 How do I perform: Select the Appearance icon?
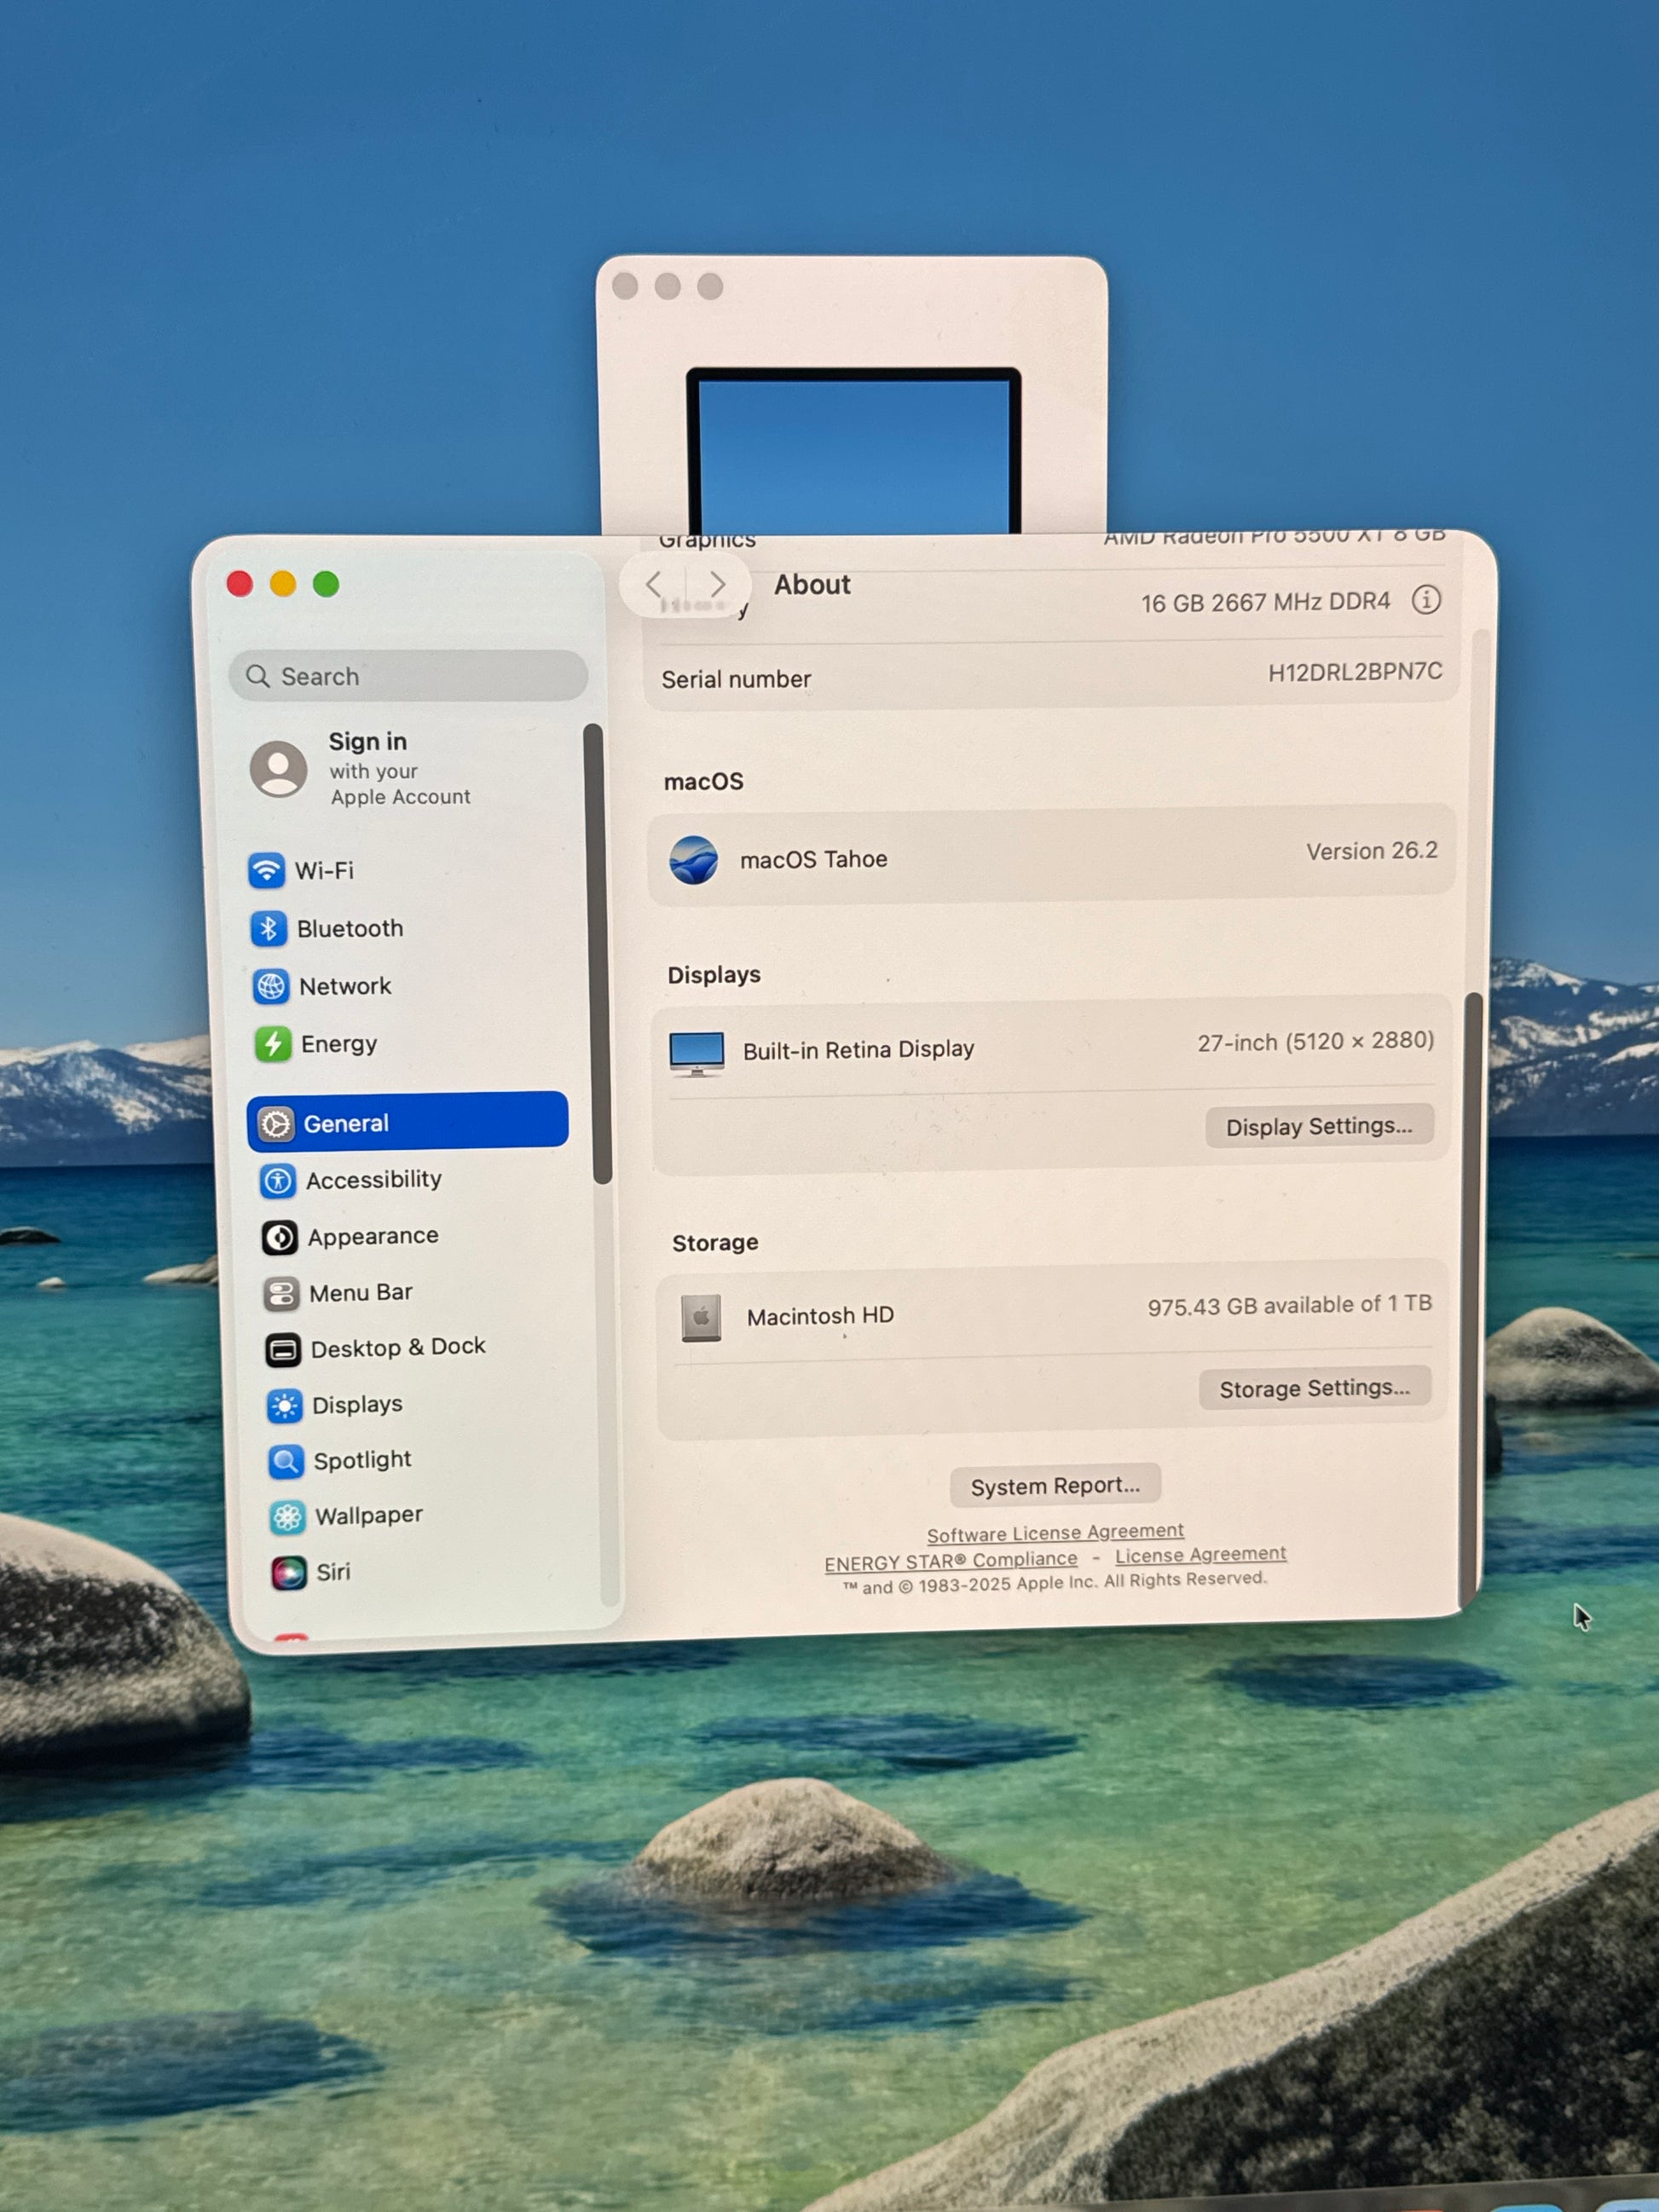coord(280,1238)
